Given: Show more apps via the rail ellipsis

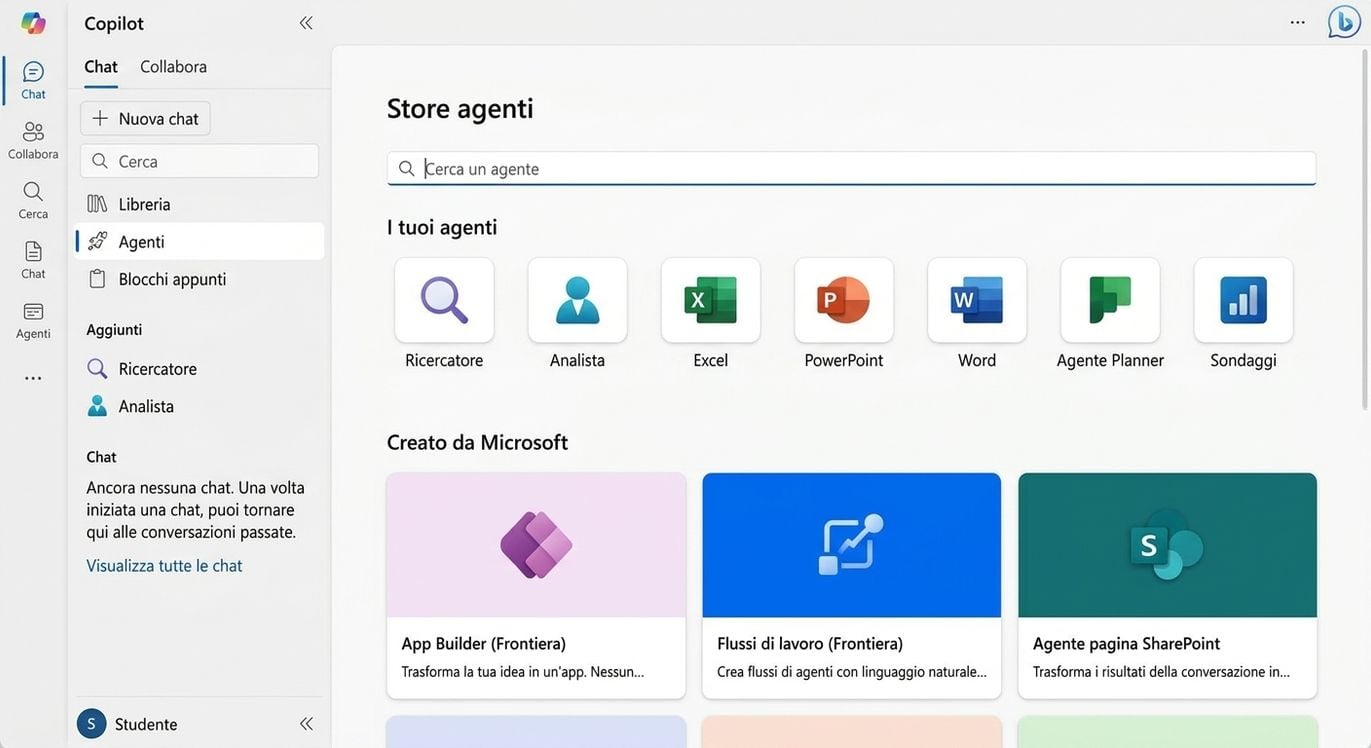Looking at the screenshot, I should (33, 378).
